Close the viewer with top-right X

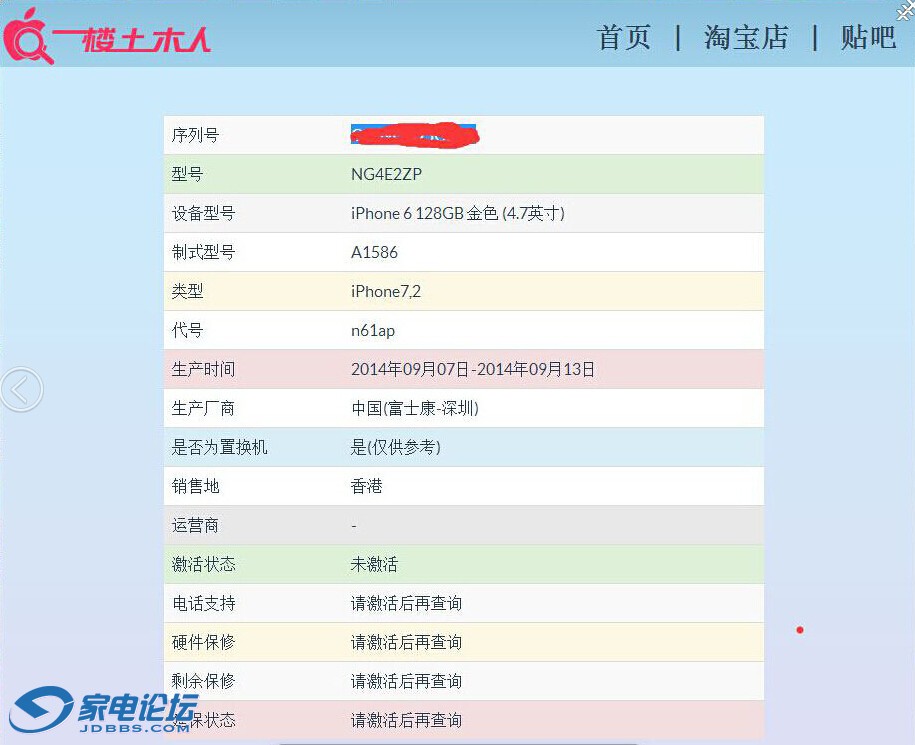click(x=904, y=9)
